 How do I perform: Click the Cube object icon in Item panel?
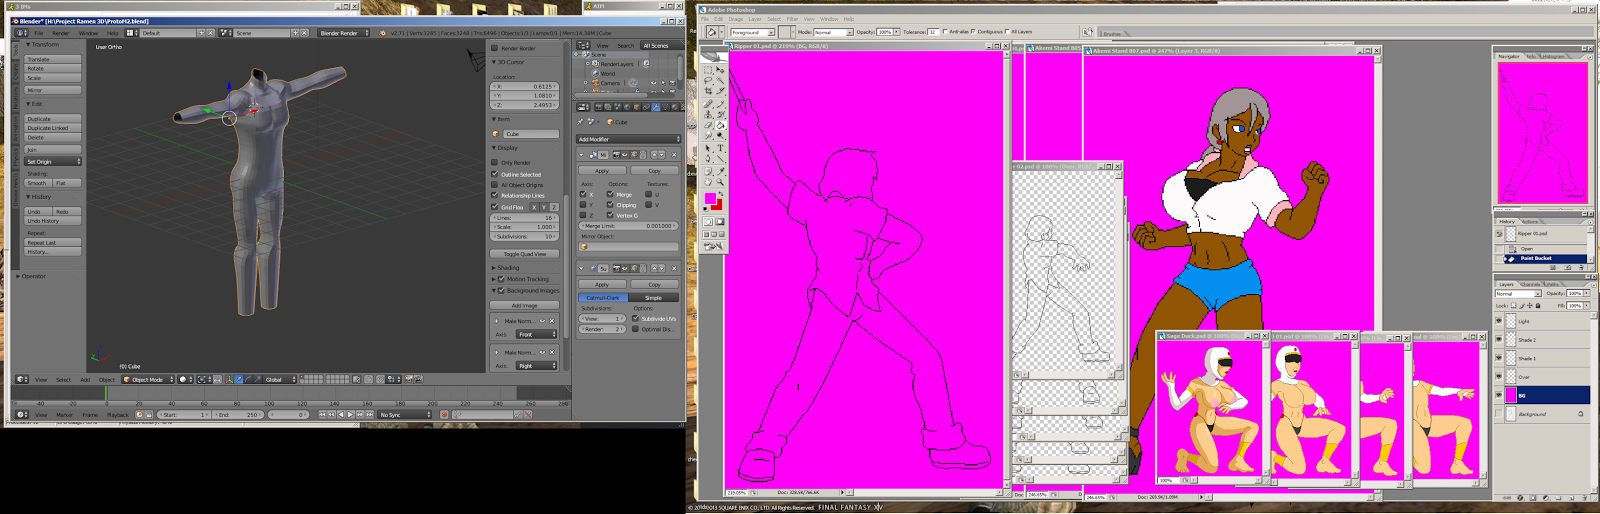(495, 134)
